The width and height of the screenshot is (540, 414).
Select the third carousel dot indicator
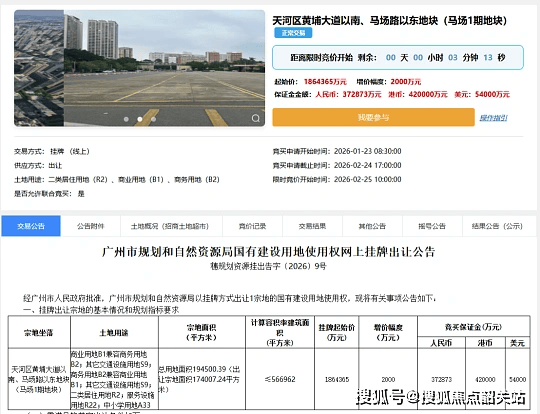(154, 119)
